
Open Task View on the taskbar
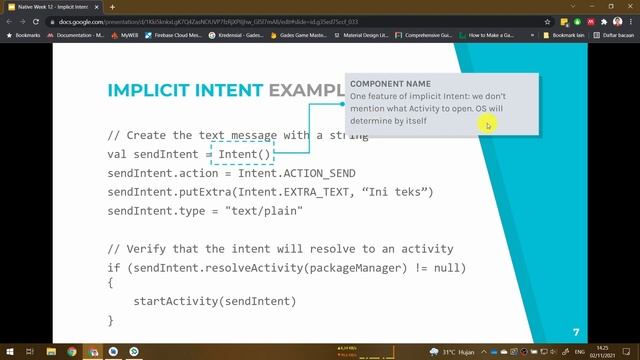click(30, 352)
